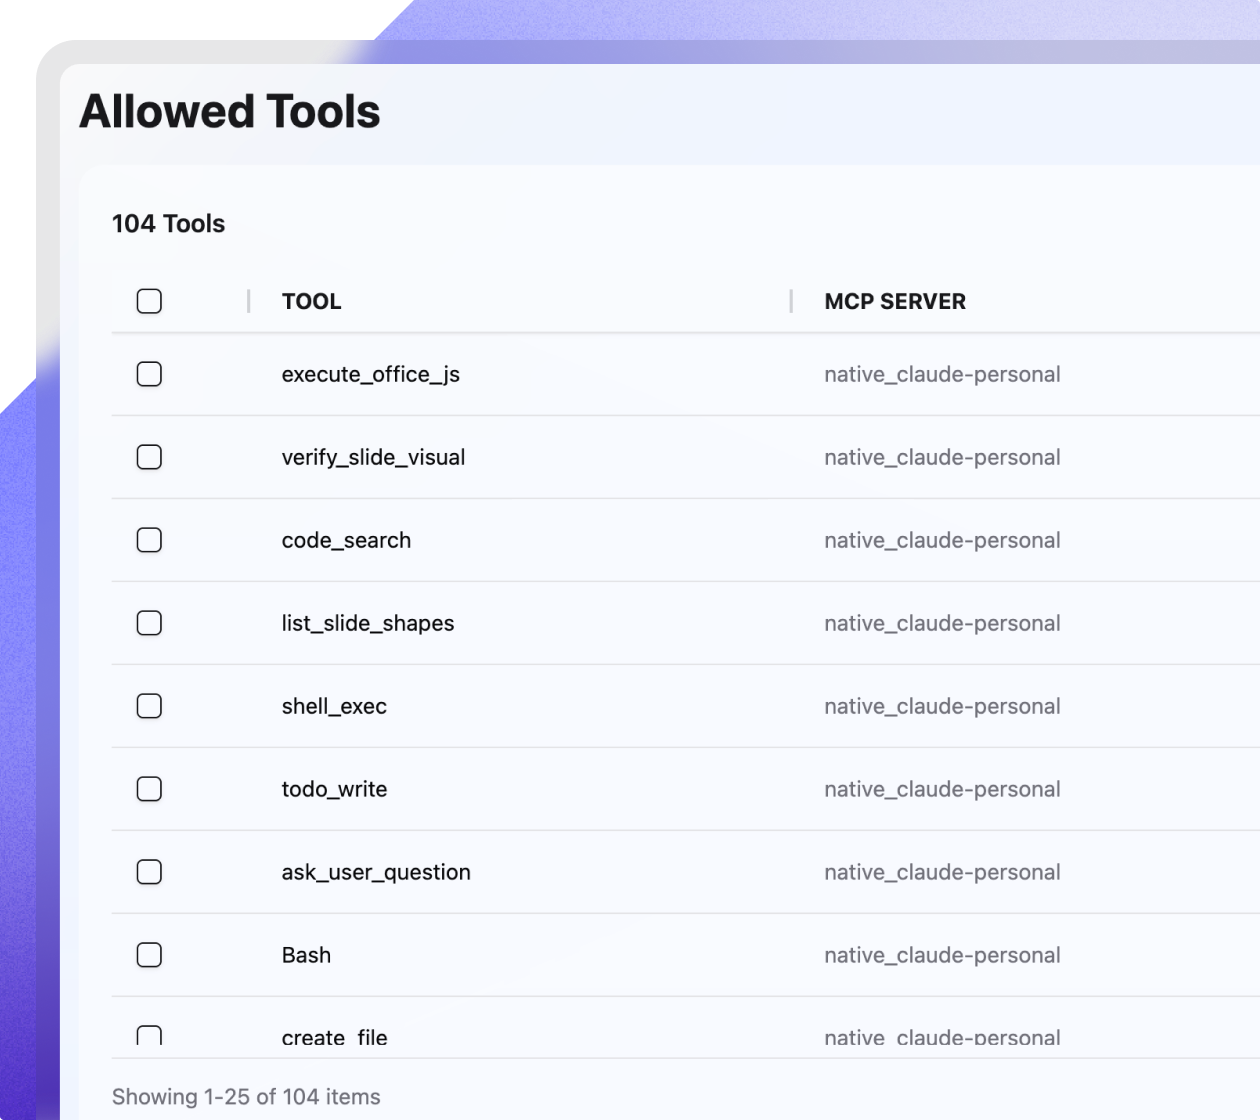Screen dimensions: 1260x1120
Task: Enable the shell_exec checkbox
Action: pos(149,706)
